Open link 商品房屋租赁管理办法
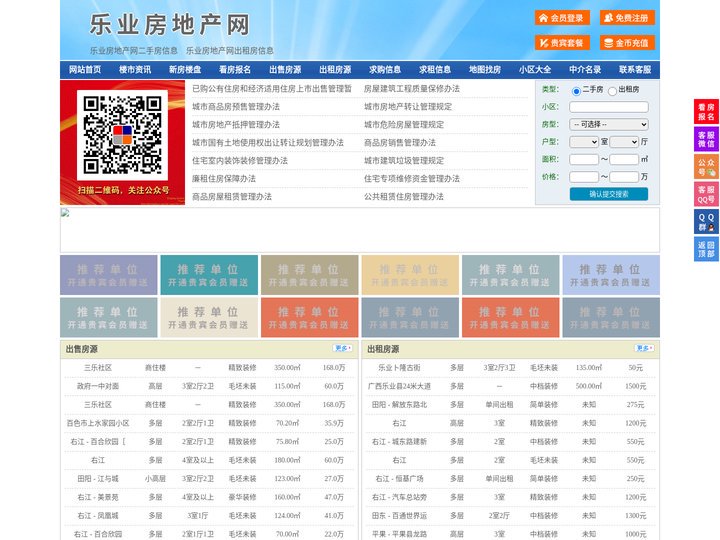The width and height of the screenshot is (720, 540). (x=232, y=197)
